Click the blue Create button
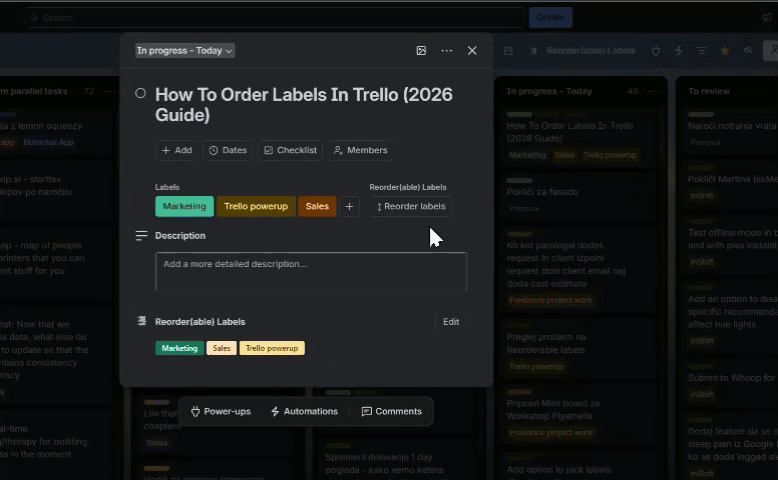 (550, 18)
